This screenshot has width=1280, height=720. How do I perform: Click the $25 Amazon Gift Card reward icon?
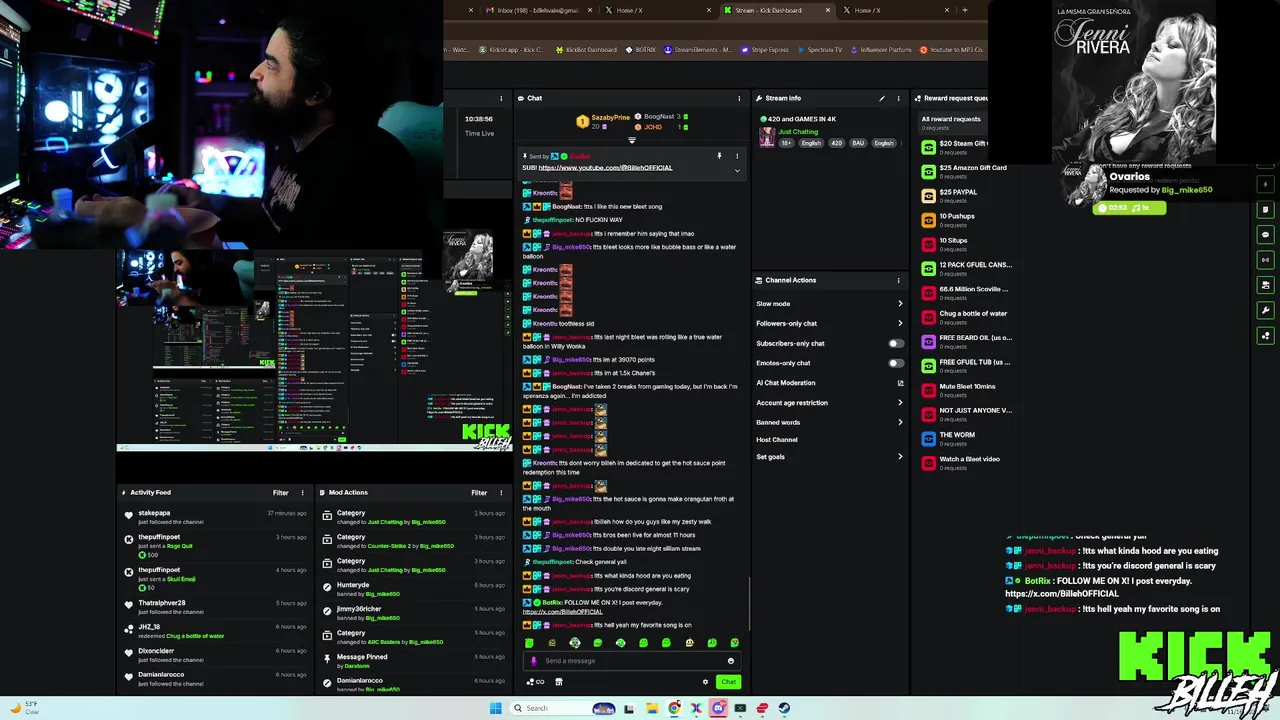[928, 171]
